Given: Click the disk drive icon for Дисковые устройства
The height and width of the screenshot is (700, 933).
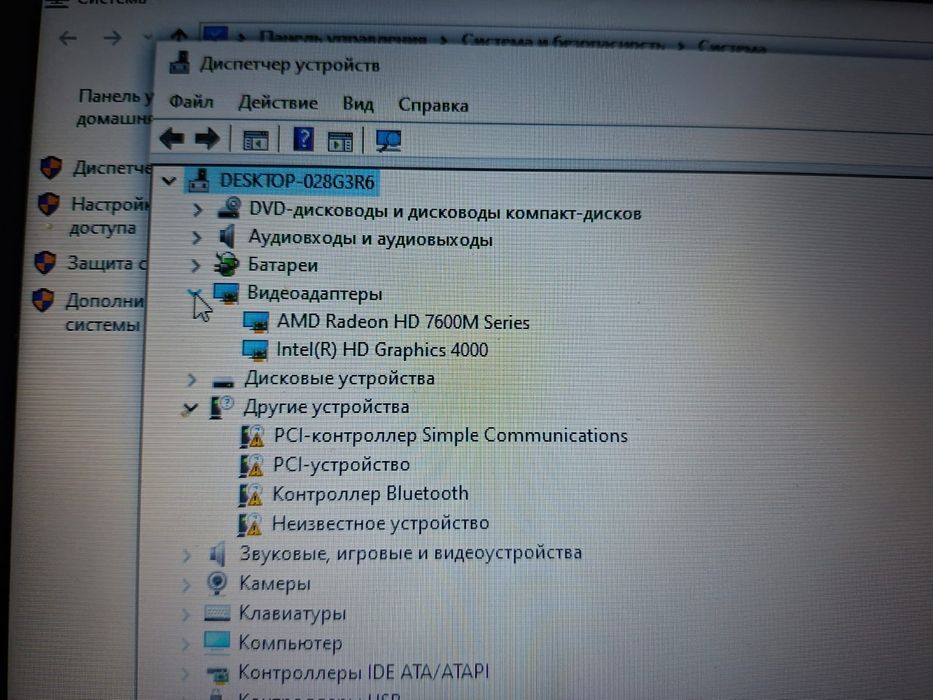Looking at the screenshot, I should [x=224, y=382].
